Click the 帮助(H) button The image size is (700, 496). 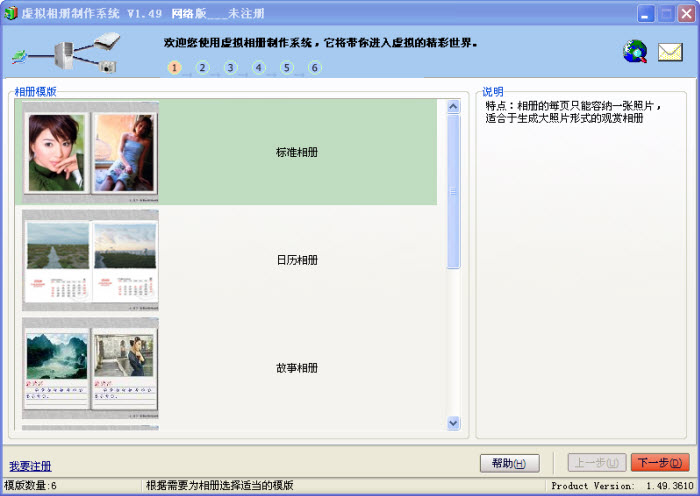point(509,463)
